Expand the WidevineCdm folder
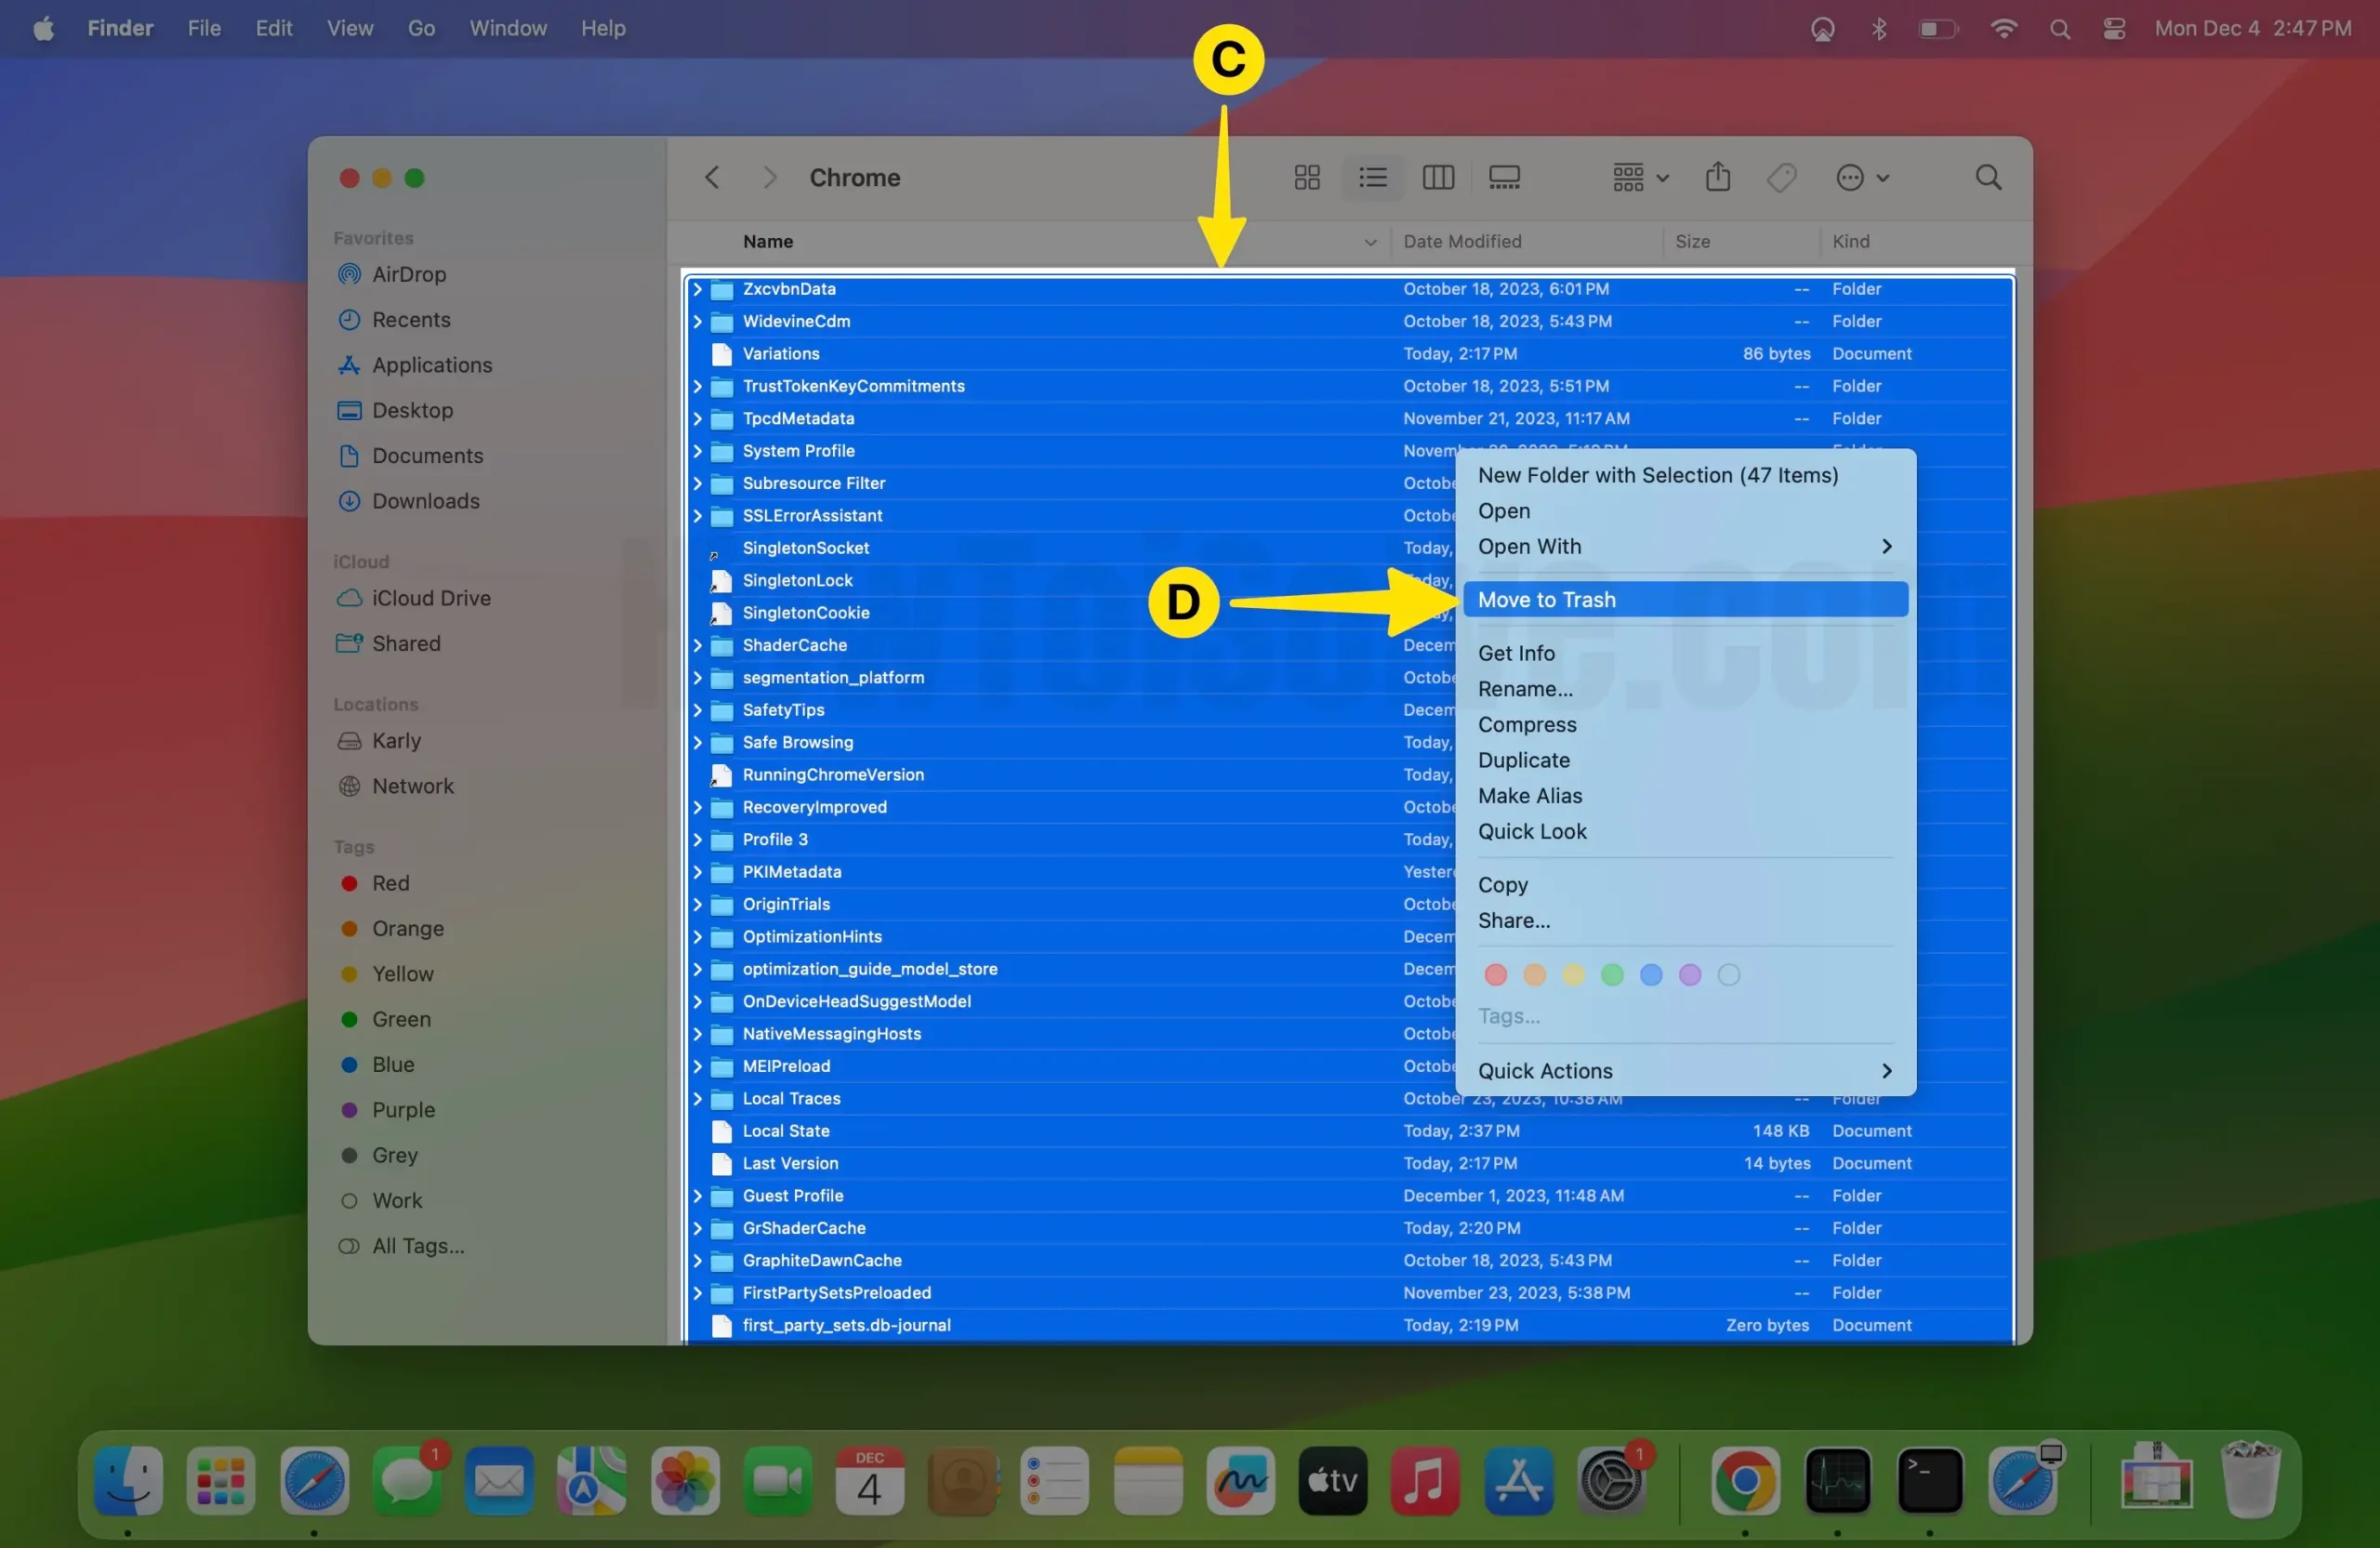The width and height of the screenshot is (2380, 1548). coord(697,322)
